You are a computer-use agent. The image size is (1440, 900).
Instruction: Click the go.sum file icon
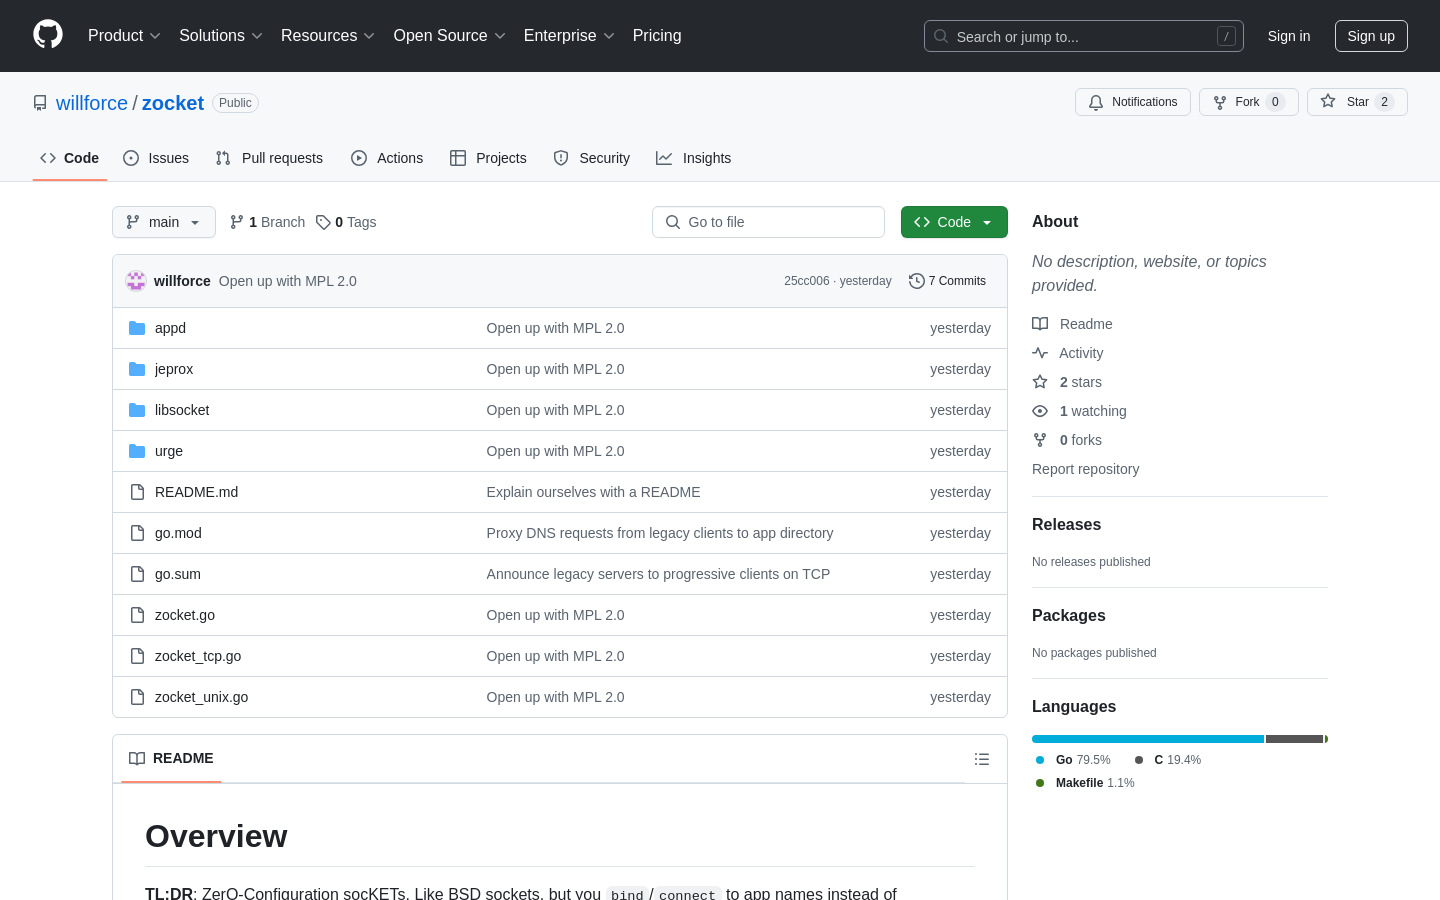[137, 574]
